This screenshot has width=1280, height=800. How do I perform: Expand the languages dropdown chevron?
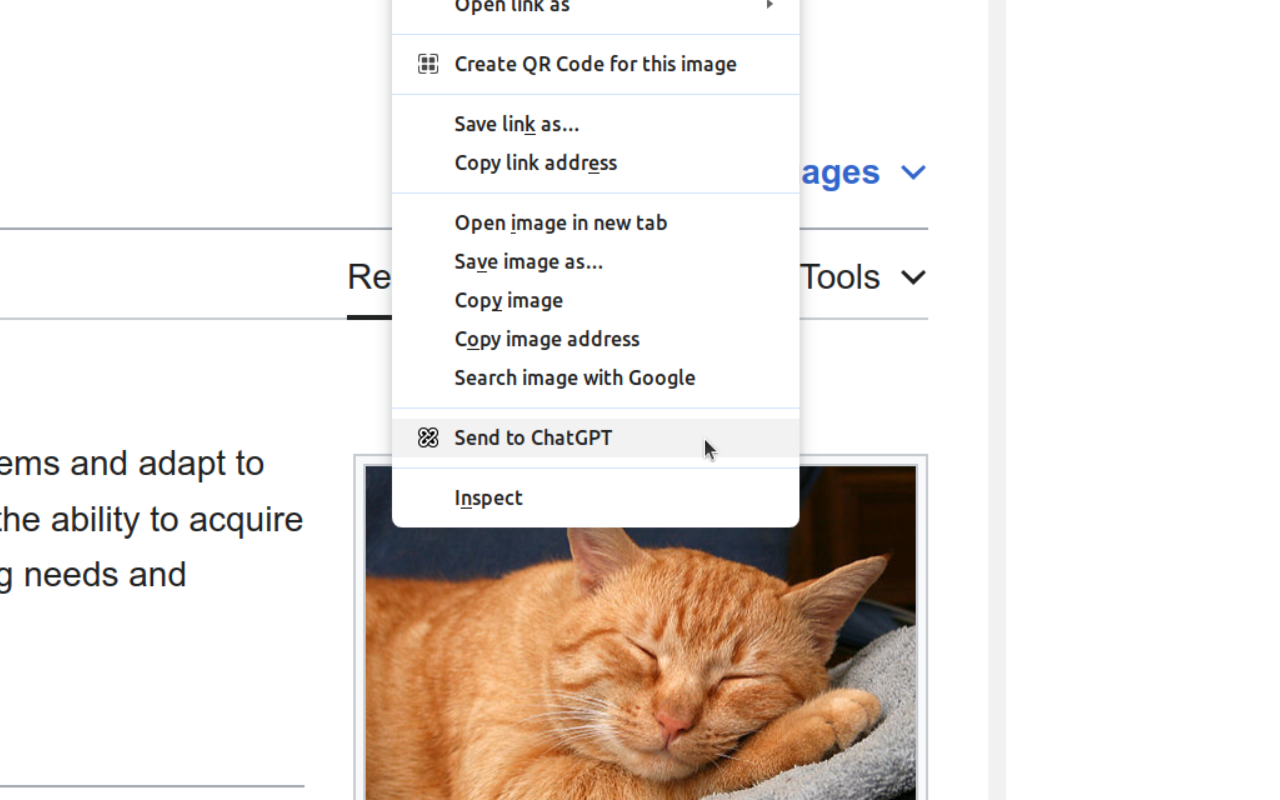click(x=913, y=173)
